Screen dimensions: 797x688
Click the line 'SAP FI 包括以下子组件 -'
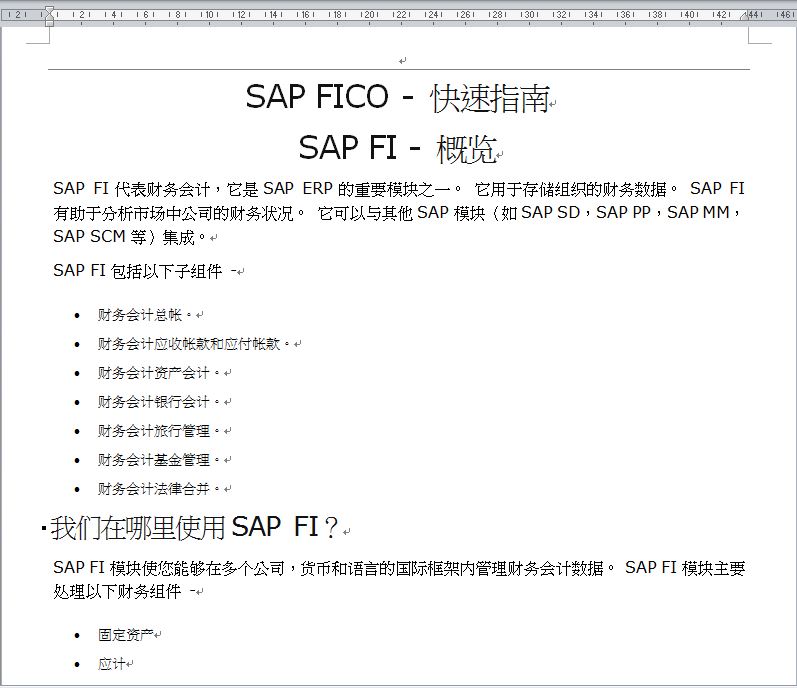[145, 271]
